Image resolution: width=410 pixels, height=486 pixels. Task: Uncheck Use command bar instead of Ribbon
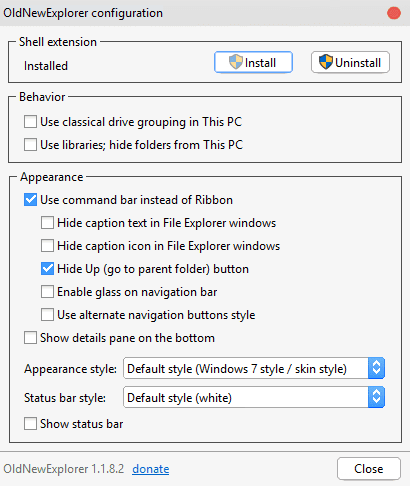[x=30, y=200]
